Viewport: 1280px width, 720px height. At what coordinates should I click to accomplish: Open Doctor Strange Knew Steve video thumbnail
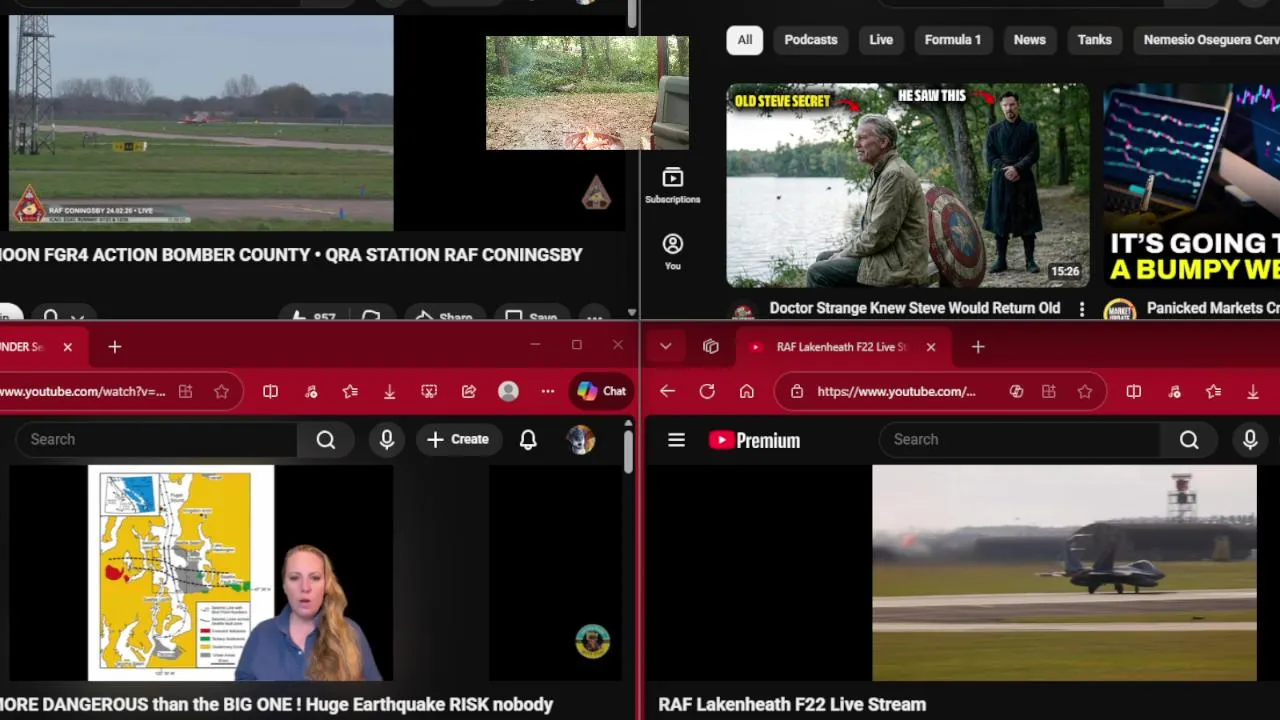click(908, 185)
